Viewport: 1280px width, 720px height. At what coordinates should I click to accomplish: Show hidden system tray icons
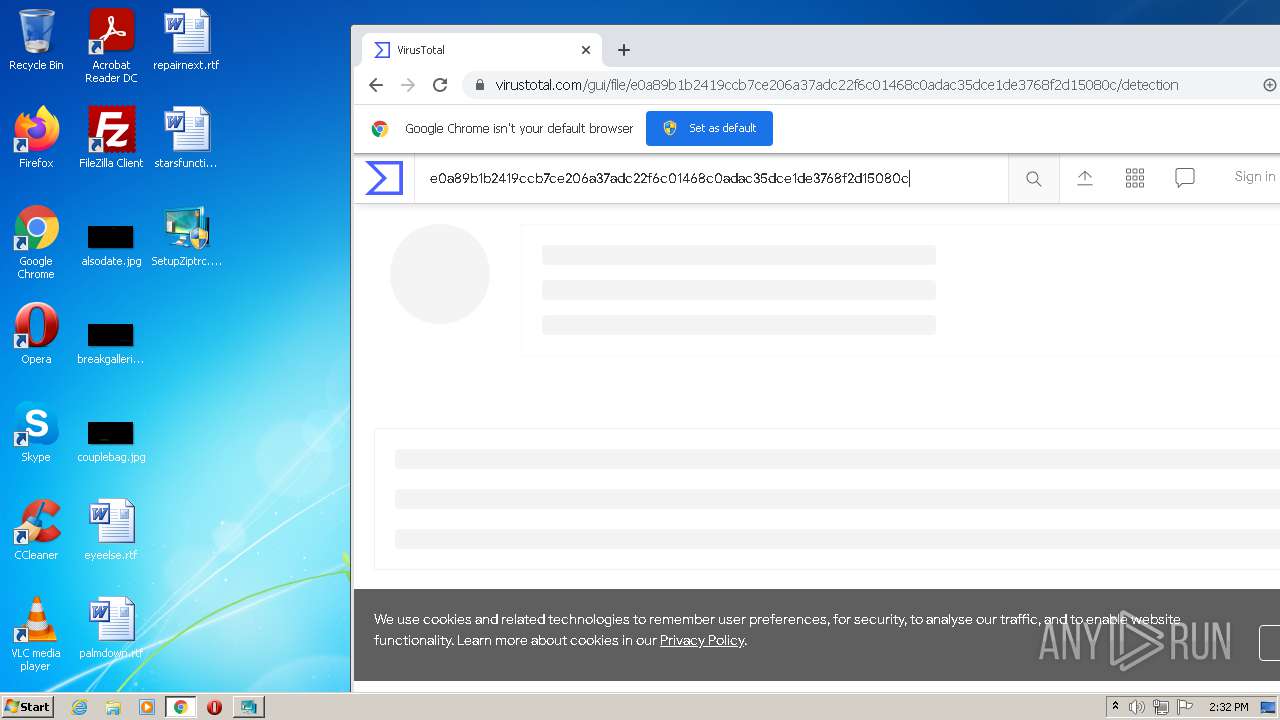(x=1115, y=707)
